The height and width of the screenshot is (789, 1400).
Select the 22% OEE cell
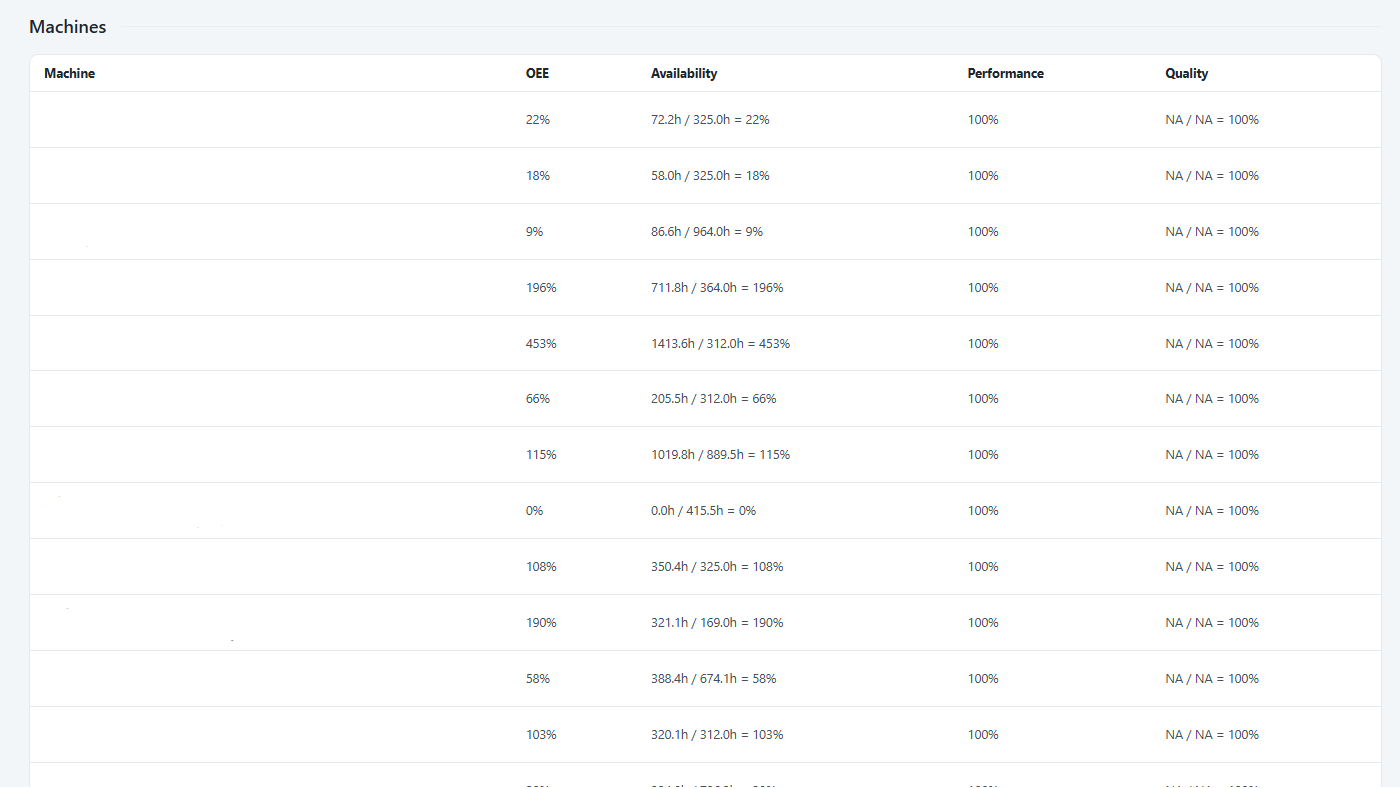point(538,120)
